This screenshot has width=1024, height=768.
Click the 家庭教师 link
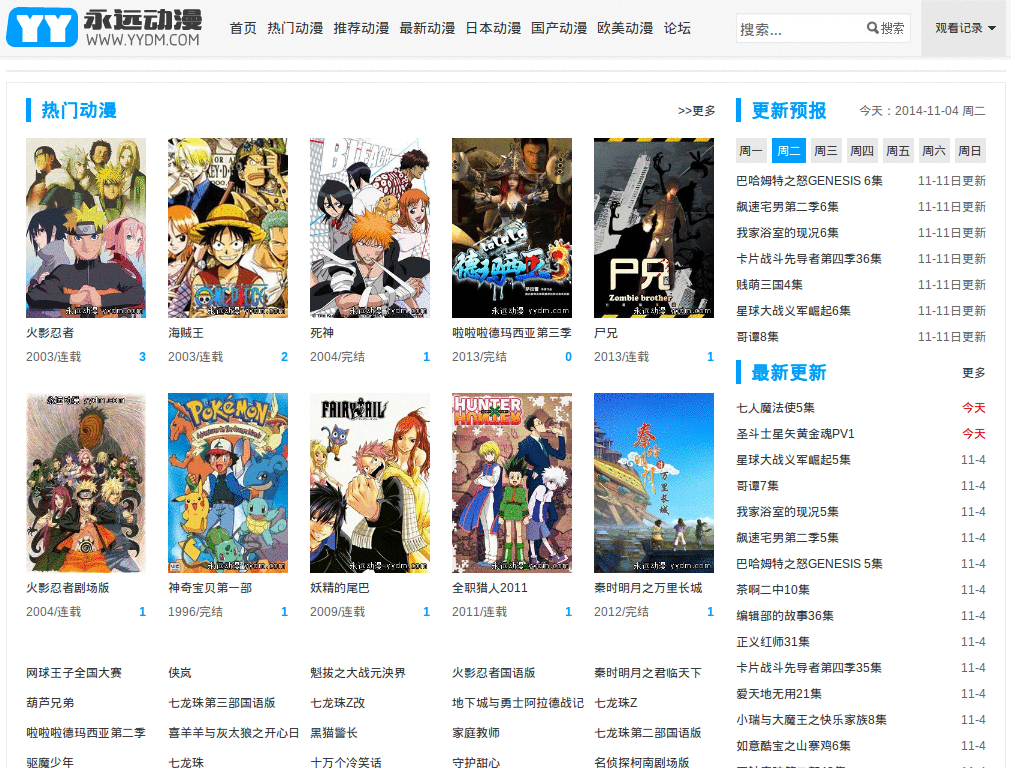476,733
